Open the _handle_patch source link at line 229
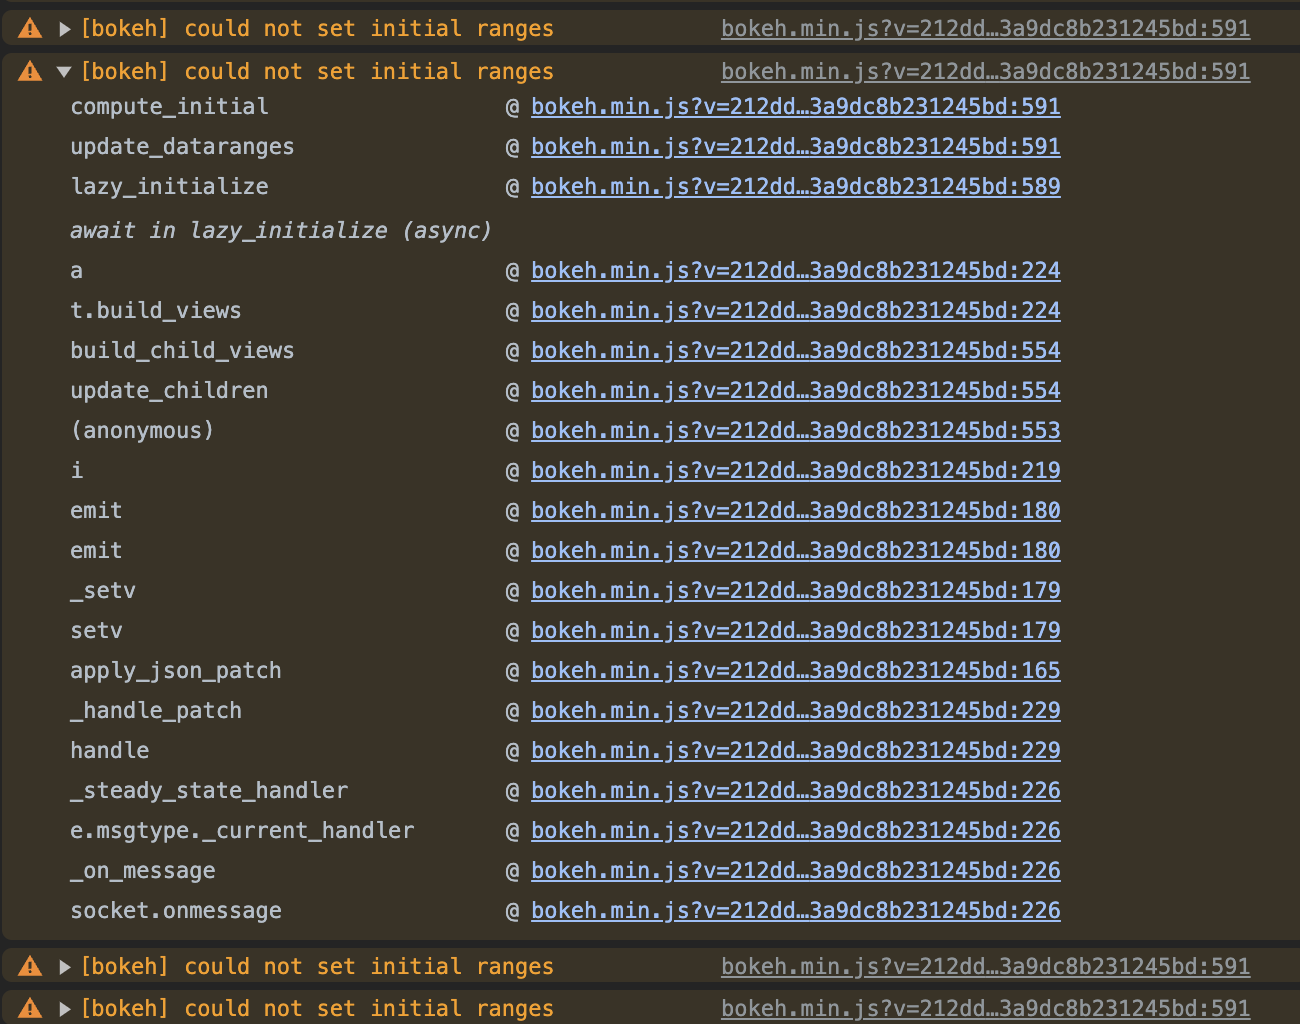This screenshot has width=1300, height=1024. 795,710
